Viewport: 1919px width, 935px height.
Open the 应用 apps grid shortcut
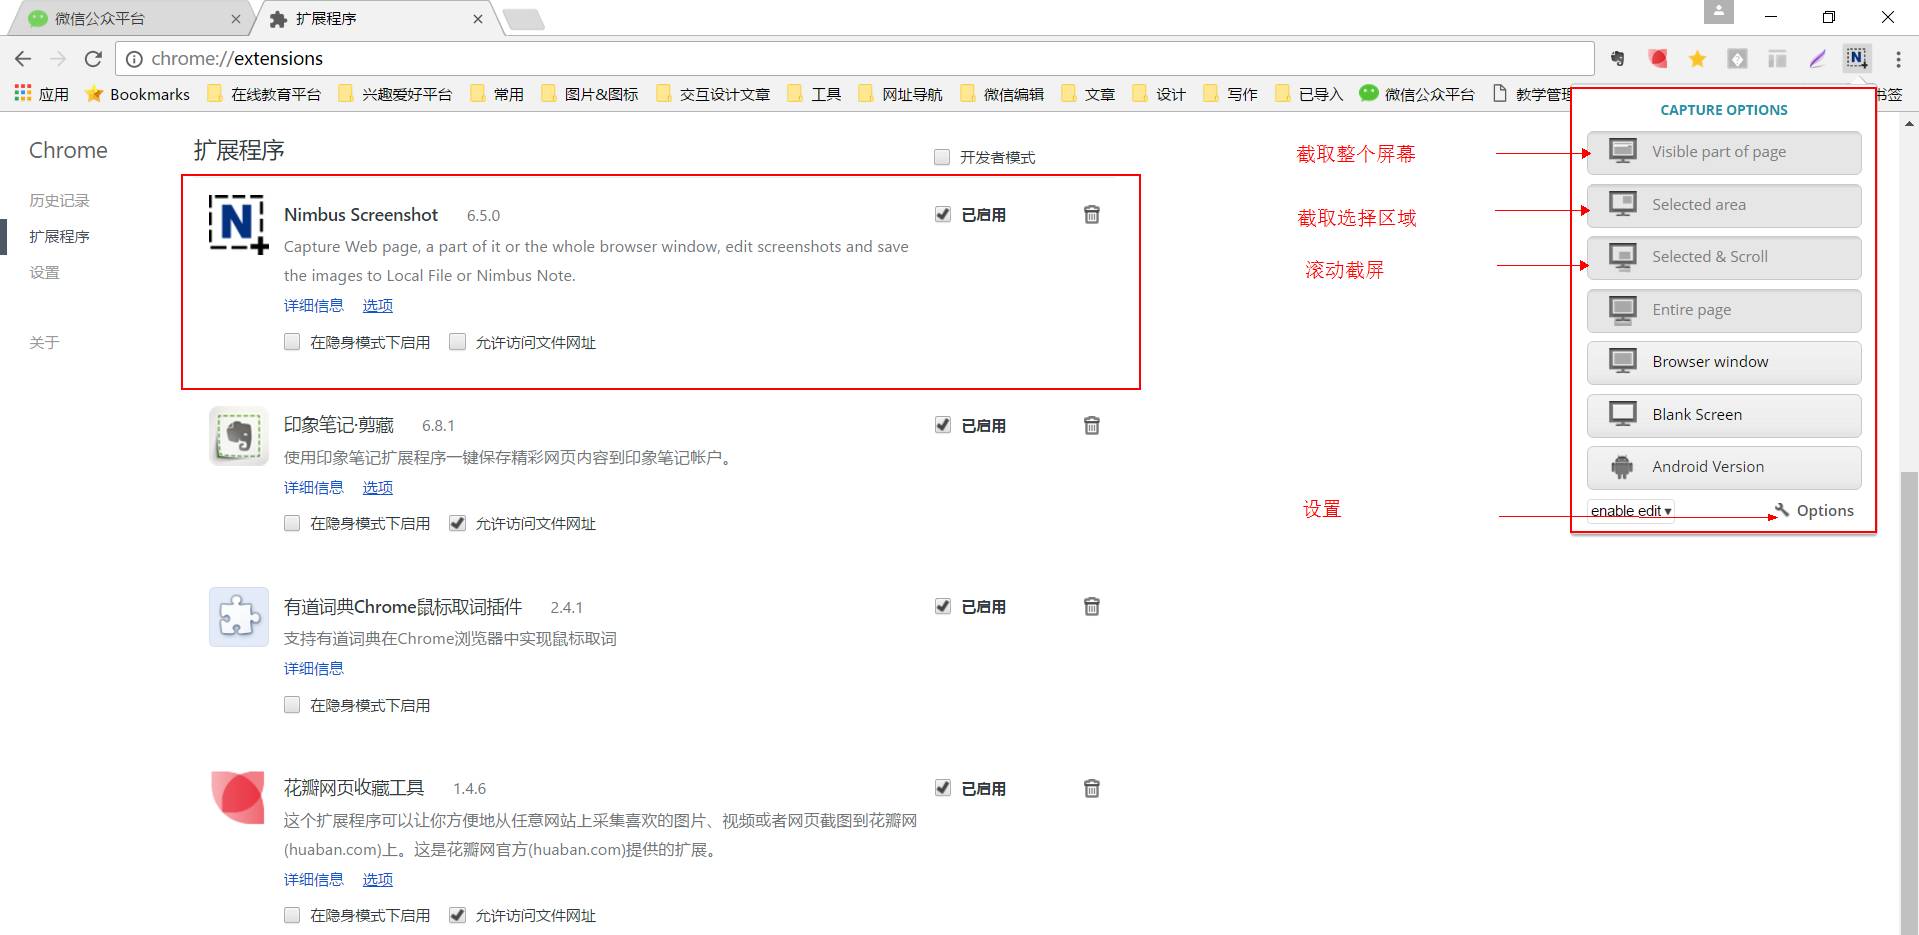[42, 94]
